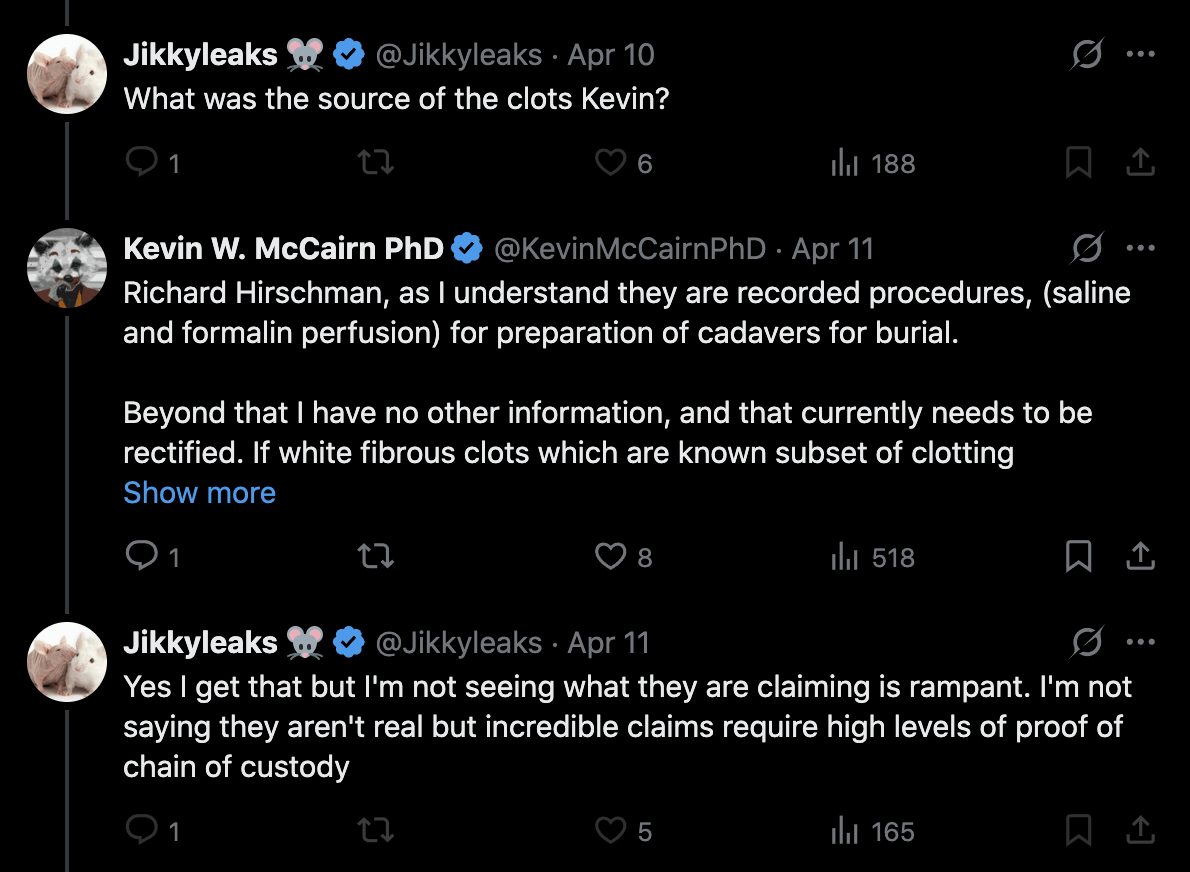Expand Kevin McCairn's tweet with Show more
The height and width of the screenshot is (872, 1190).
[x=199, y=493]
